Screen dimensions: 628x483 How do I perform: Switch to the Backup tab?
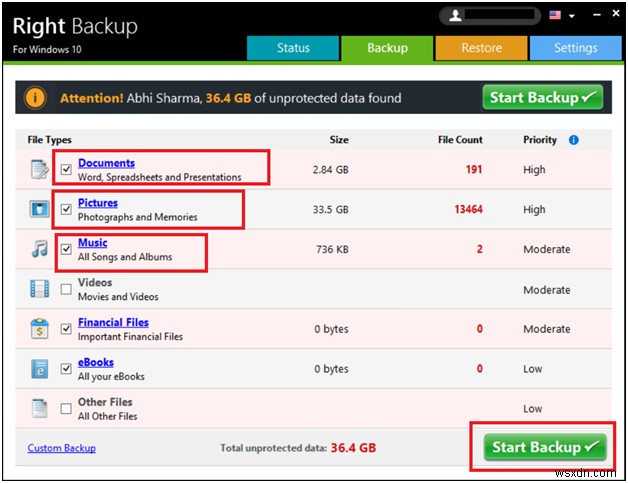tap(387, 48)
